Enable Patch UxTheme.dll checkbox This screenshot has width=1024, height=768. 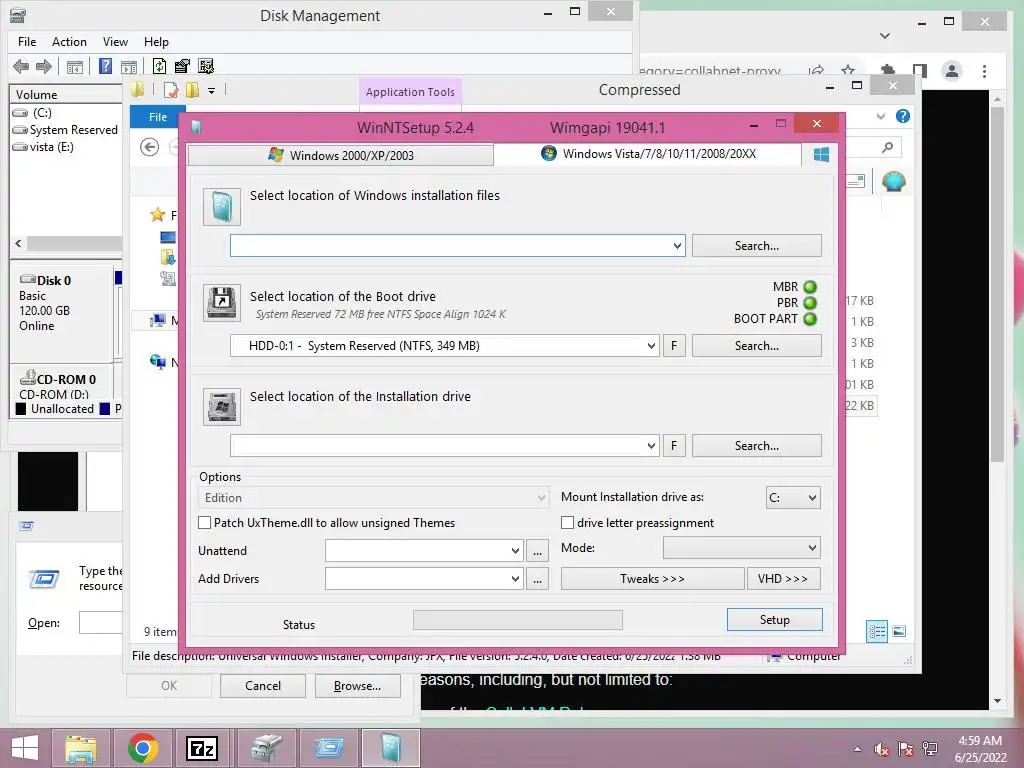[204, 522]
